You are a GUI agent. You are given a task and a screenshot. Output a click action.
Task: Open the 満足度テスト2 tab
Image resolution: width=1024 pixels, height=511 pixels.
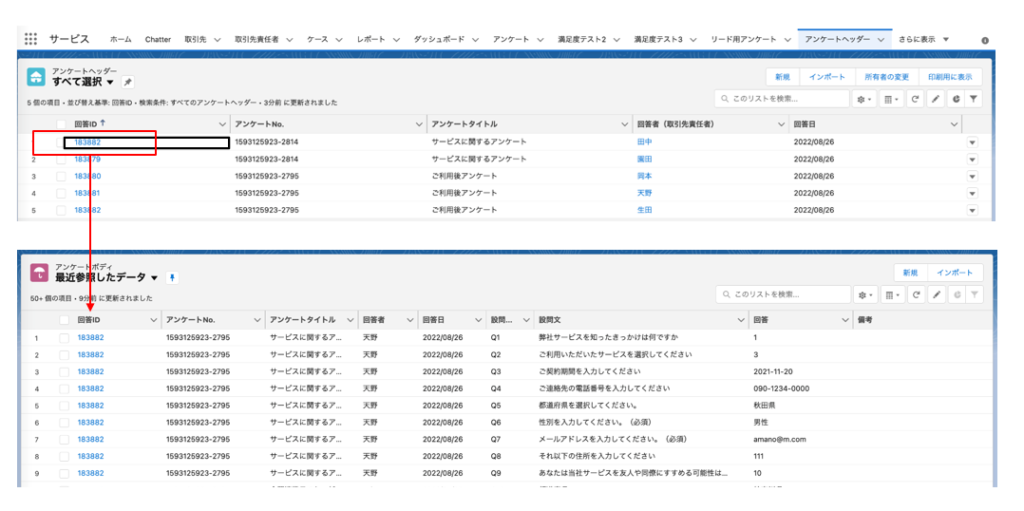point(583,40)
